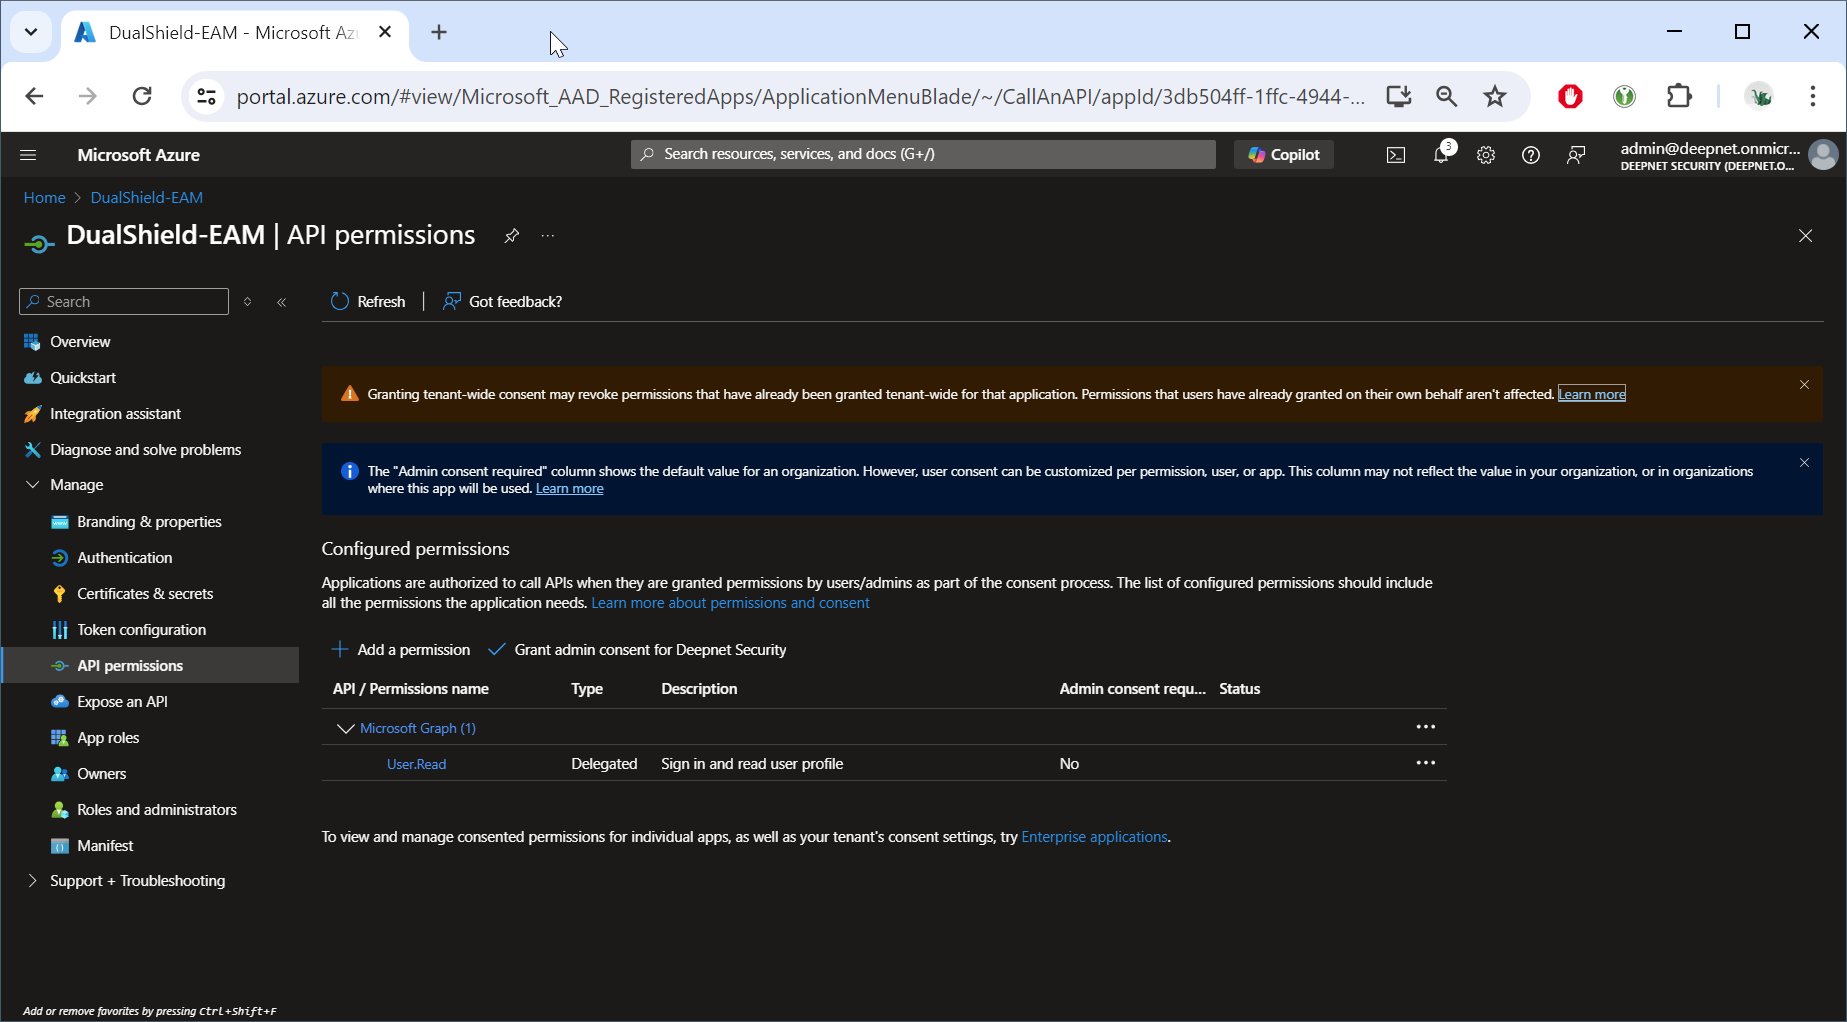Open the Azure portal hamburger menu
1847x1022 pixels.
click(x=28, y=155)
